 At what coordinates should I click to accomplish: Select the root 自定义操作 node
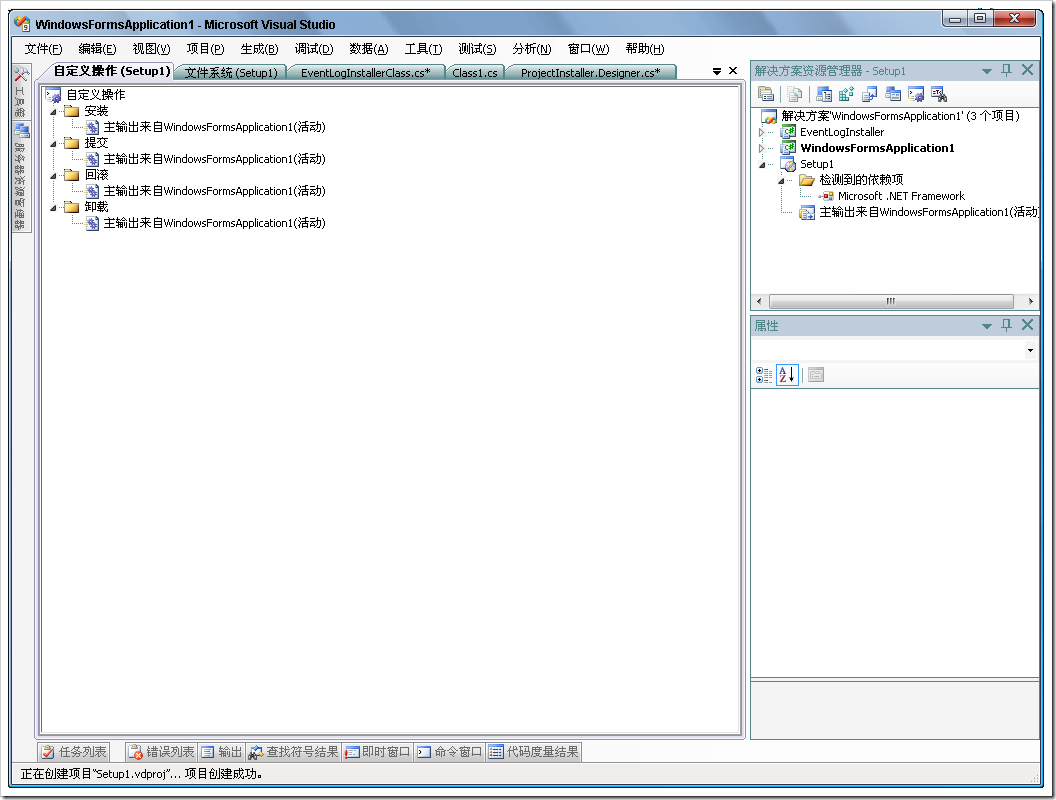(x=96, y=95)
